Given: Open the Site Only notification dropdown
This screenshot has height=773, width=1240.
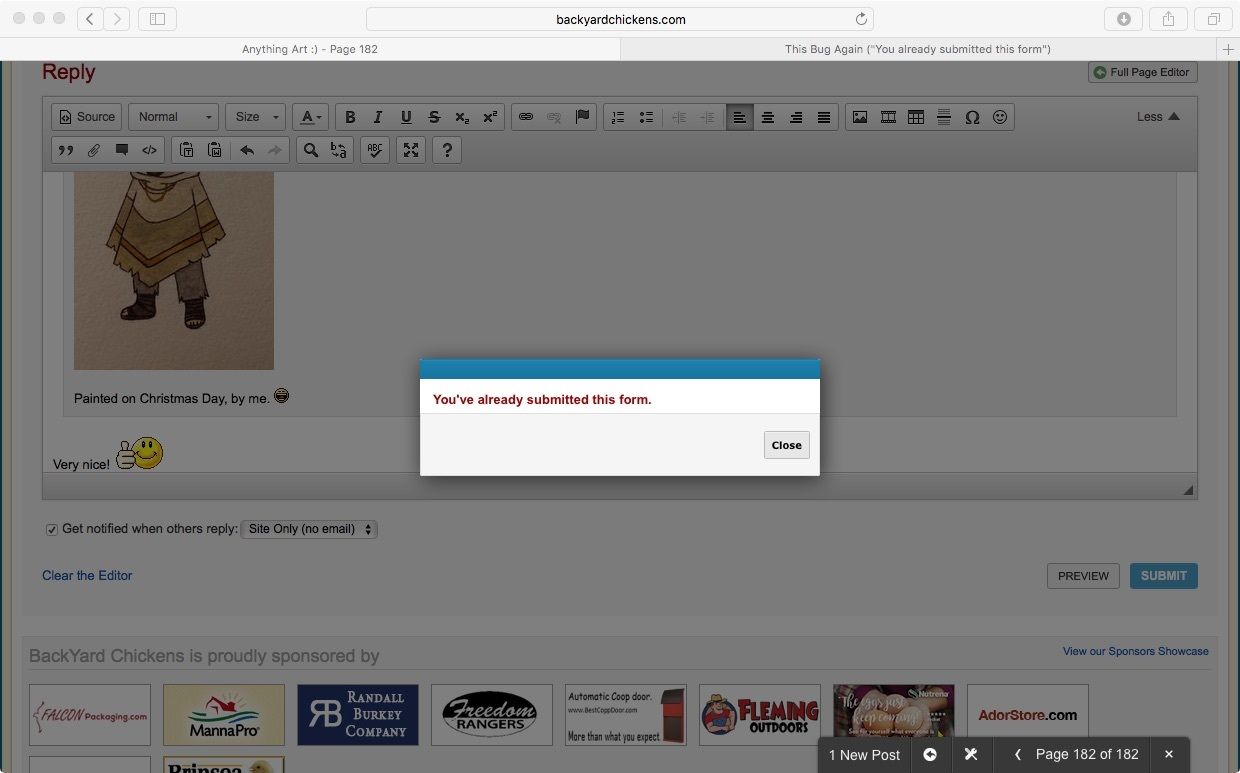Looking at the screenshot, I should [309, 529].
